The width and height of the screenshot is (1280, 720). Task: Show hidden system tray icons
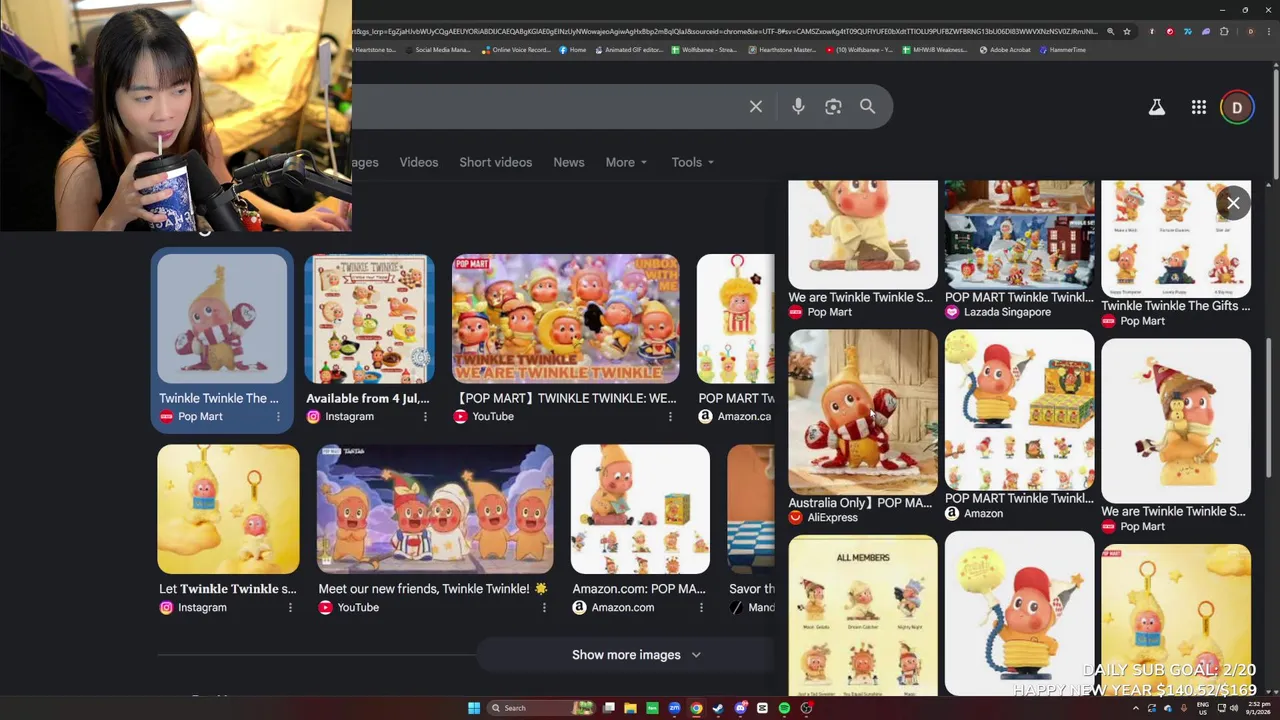(1135, 708)
